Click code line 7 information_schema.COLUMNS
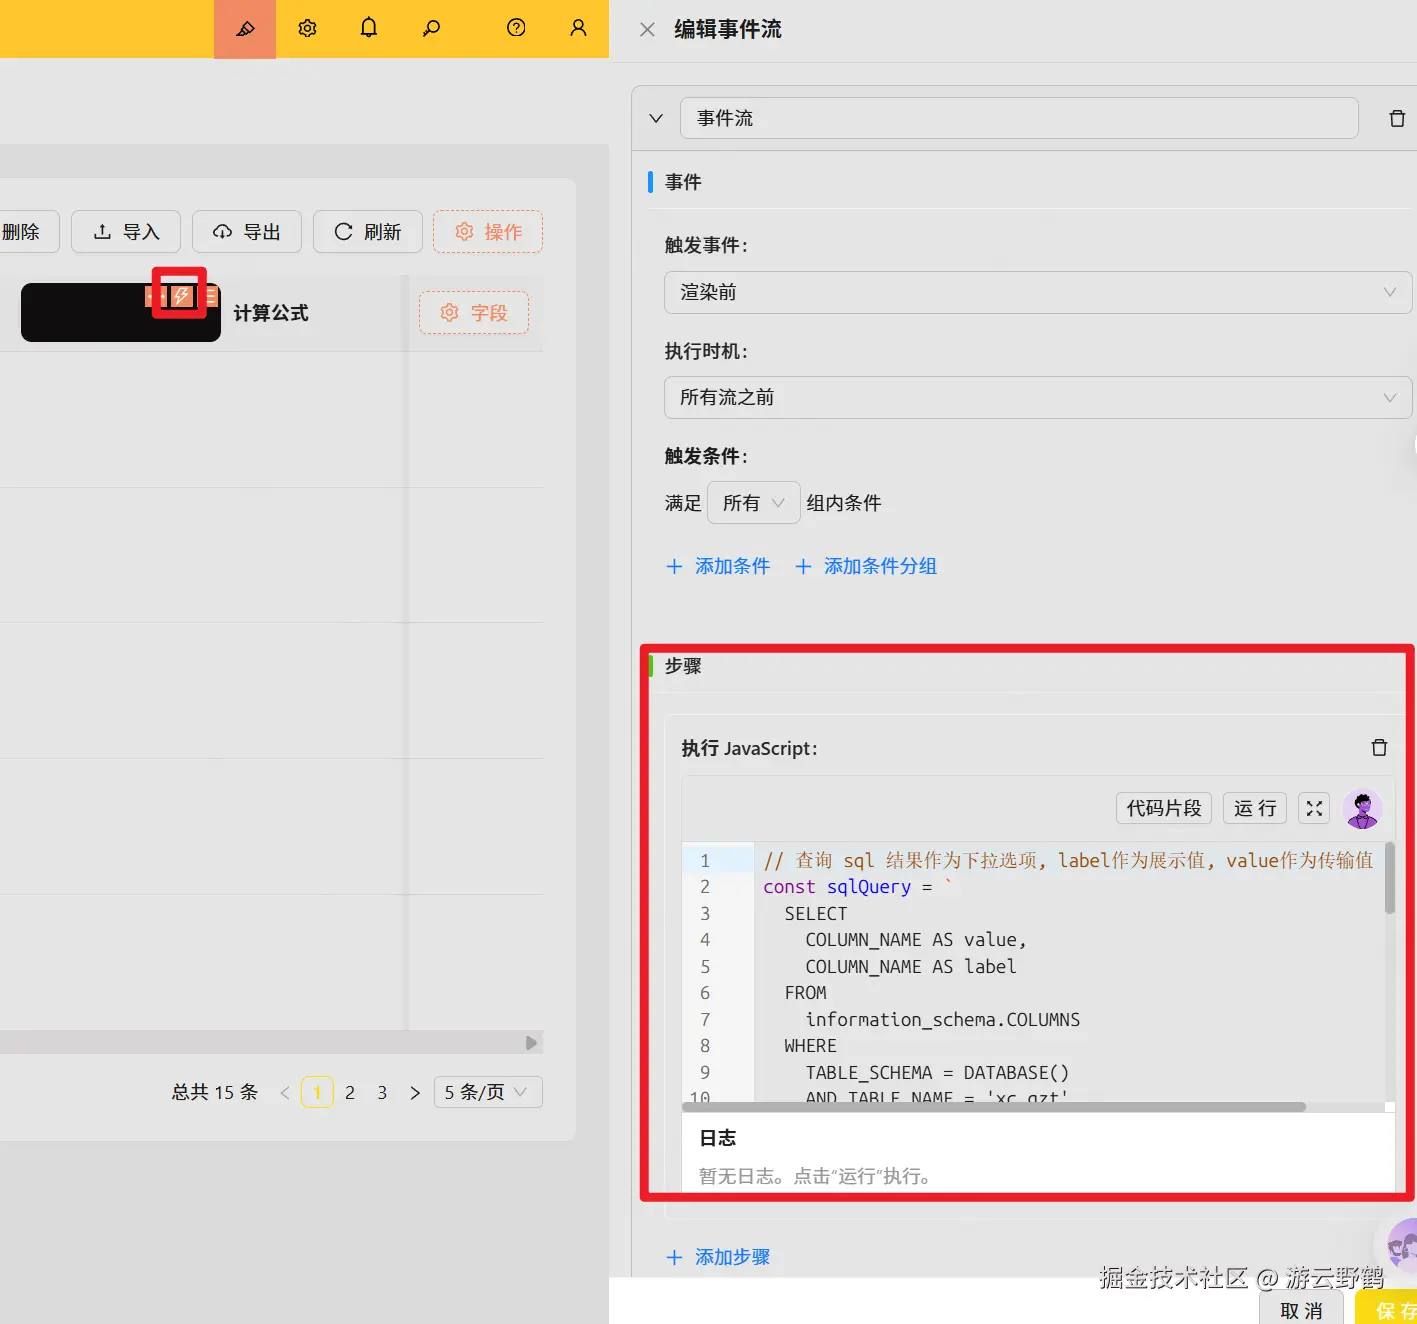Image resolution: width=1417 pixels, height=1324 pixels. tap(943, 1020)
